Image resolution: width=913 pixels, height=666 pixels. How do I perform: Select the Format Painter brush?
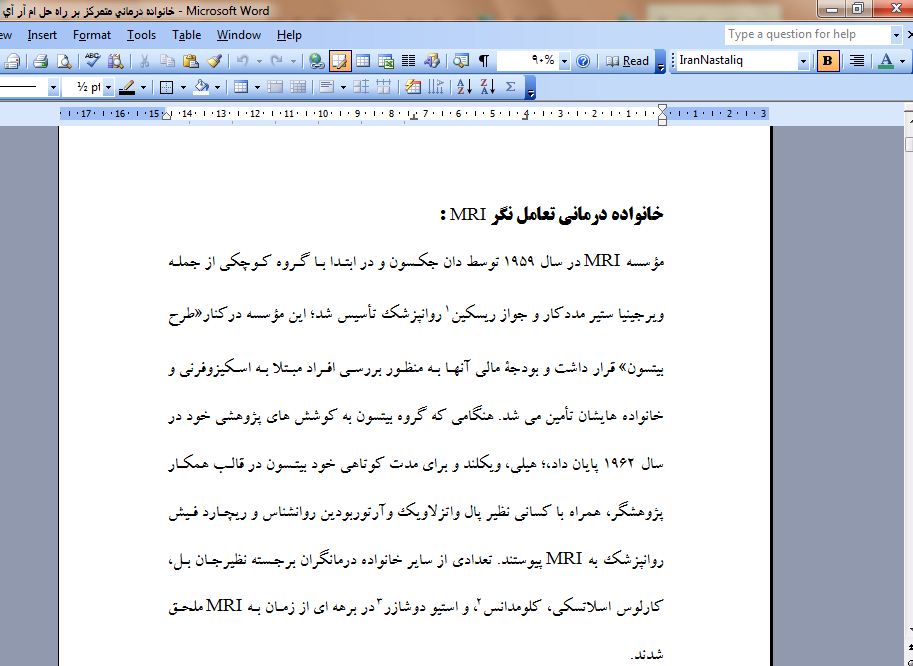pyautogui.click(x=212, y=61)
